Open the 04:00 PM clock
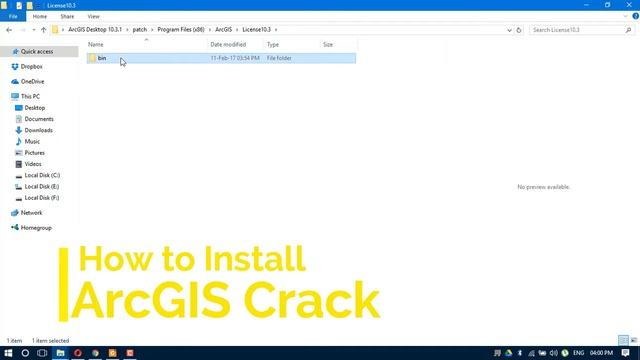 coord(601,353)
